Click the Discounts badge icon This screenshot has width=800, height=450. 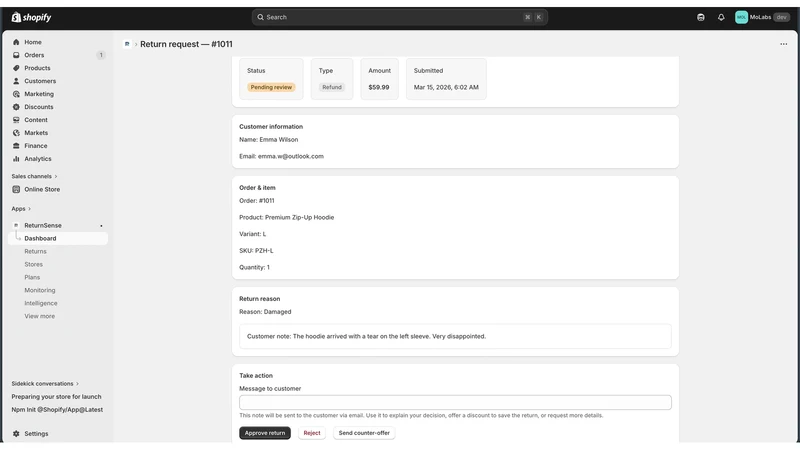[x=16, y=107]
